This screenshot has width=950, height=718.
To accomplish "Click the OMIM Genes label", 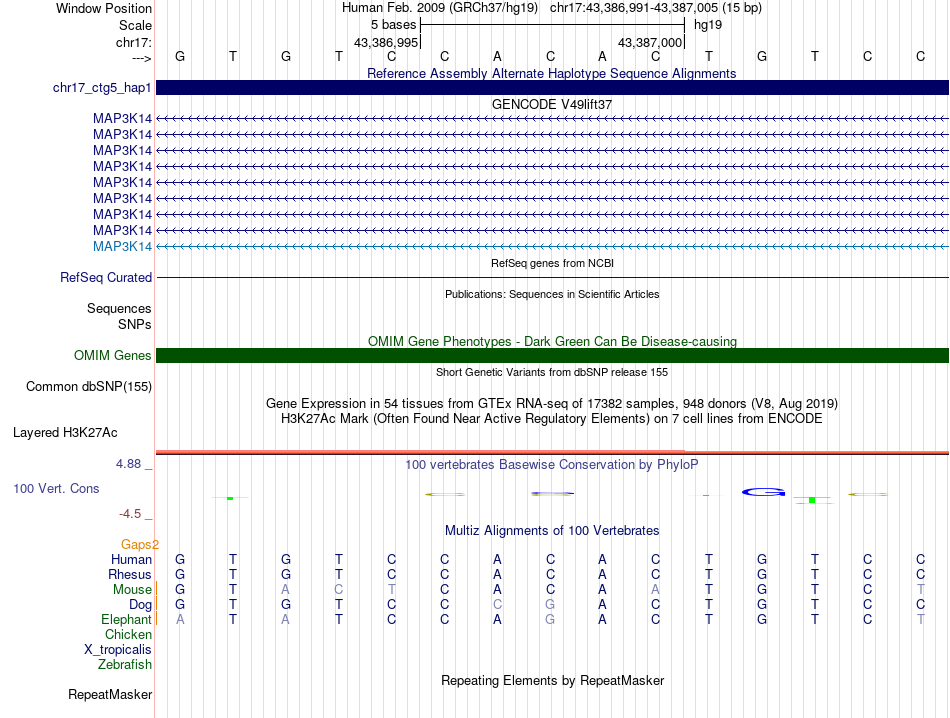I will tap(113, 356).
